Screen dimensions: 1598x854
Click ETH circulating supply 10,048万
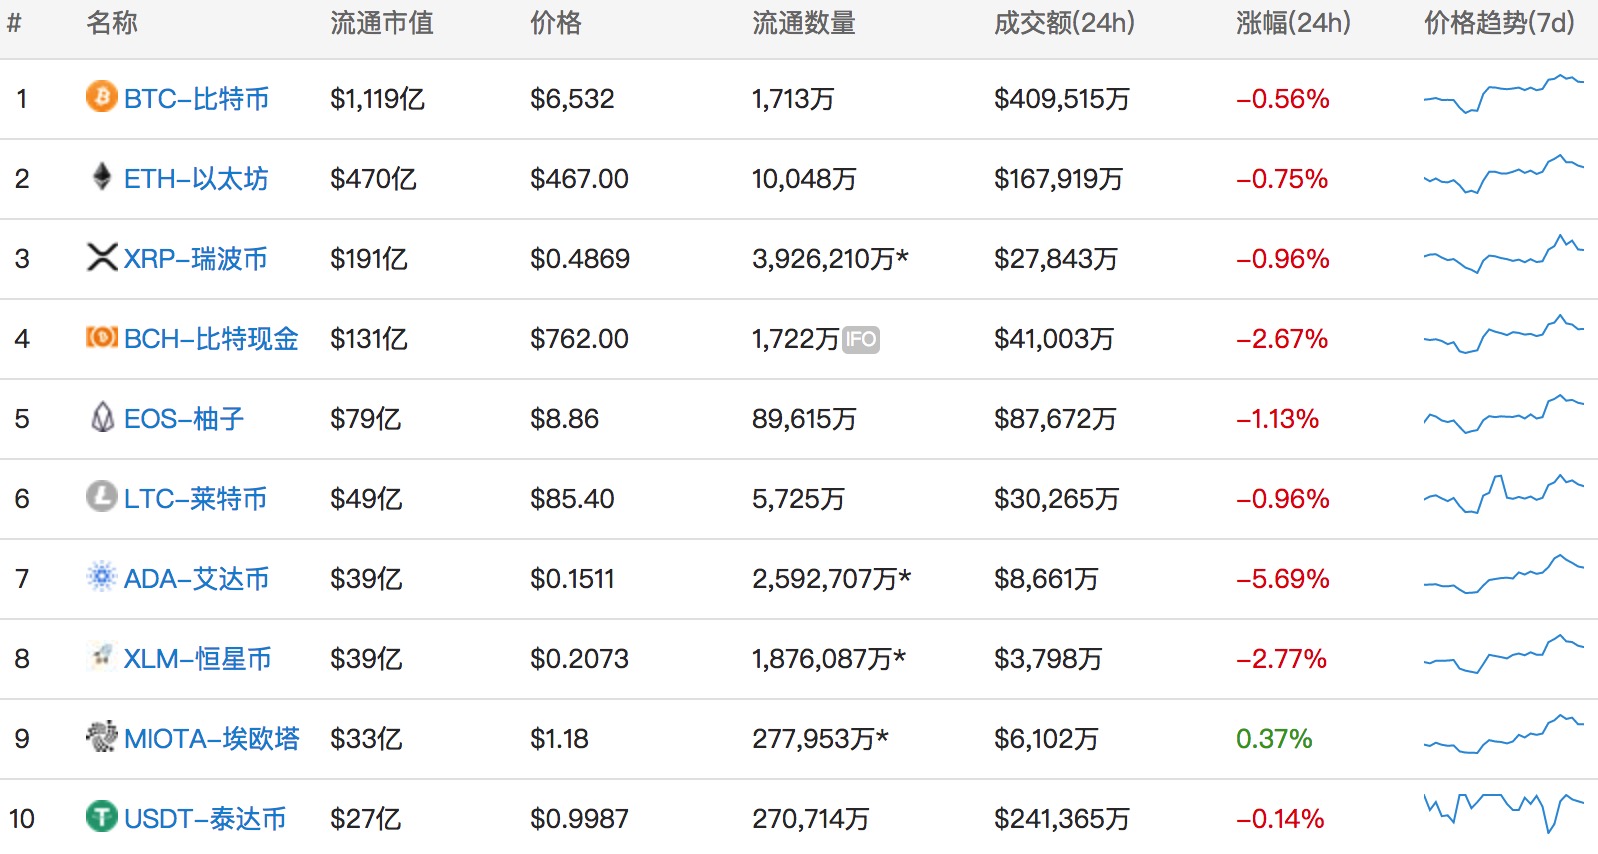tap(804, 179)
